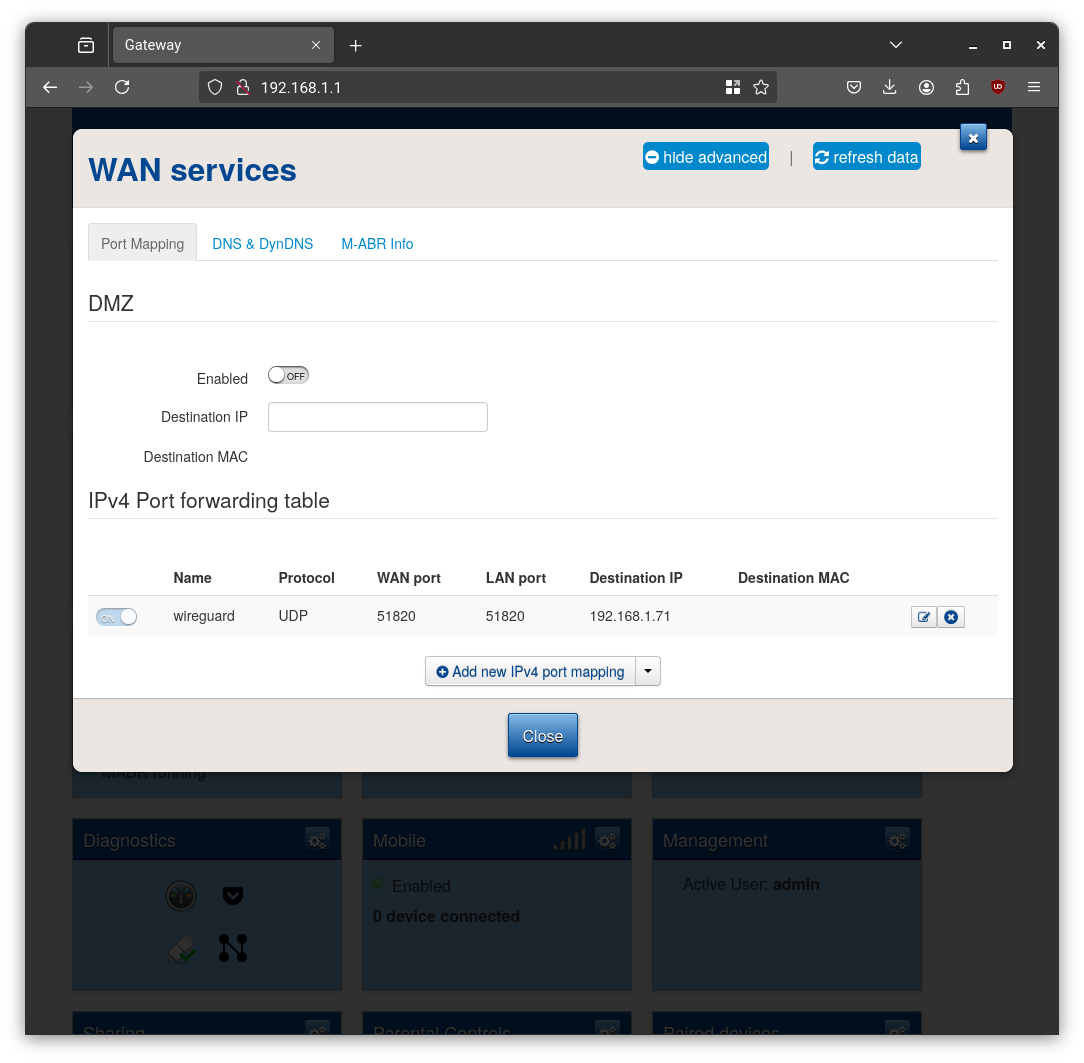Screen dimensions: 1084x1063
Task: Click inside the Destination IP field
Action: 377,417
